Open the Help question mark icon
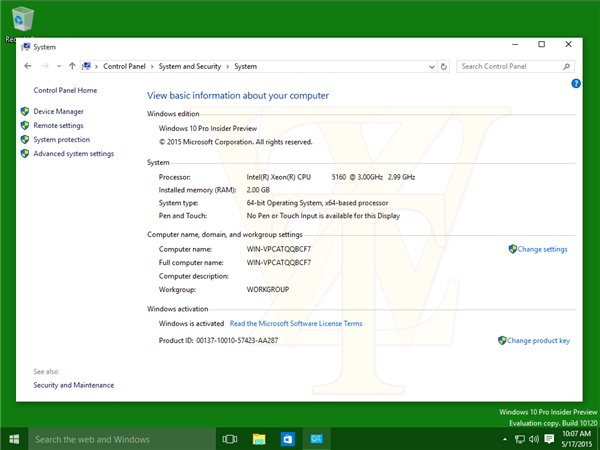This screenshot has height=450, width=600. click(x=576, y=84)
